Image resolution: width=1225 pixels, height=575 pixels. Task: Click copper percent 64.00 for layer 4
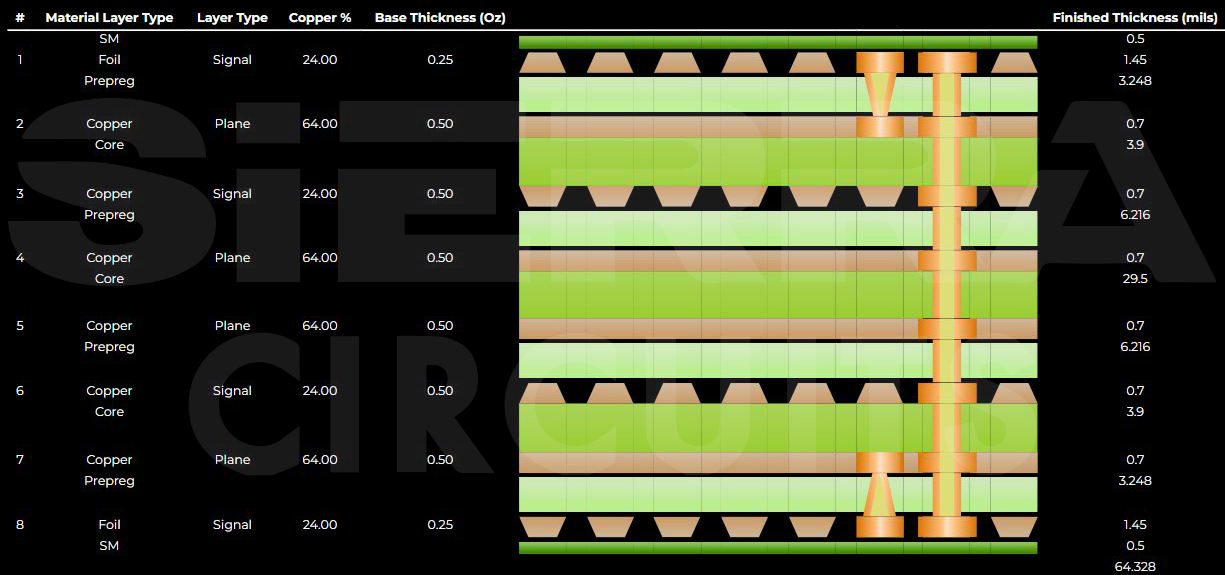point(320,258)
